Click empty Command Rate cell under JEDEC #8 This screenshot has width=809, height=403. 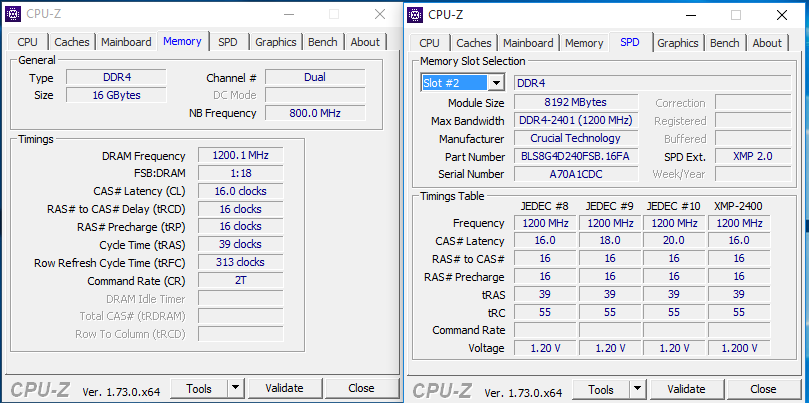[x=545, y=330]
